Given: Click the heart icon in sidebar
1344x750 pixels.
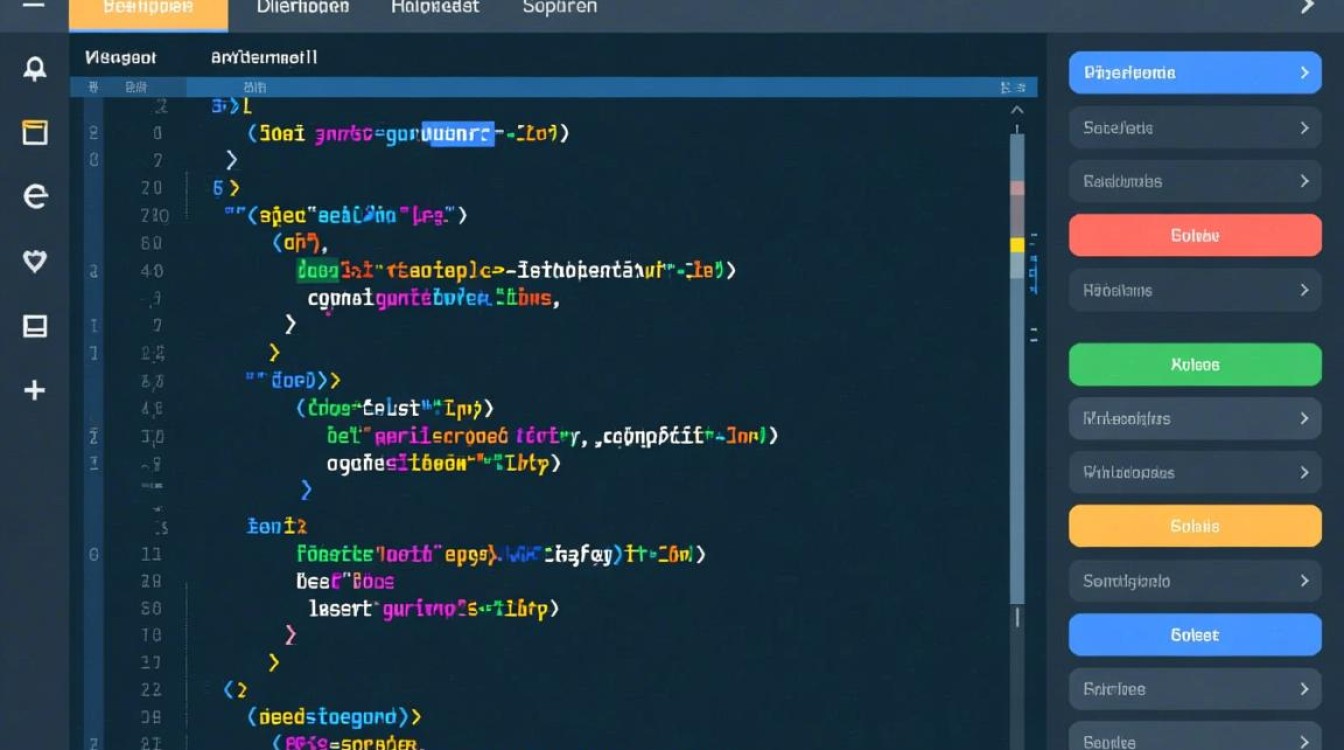Looking at the screenshot, I should coord(35,261).
